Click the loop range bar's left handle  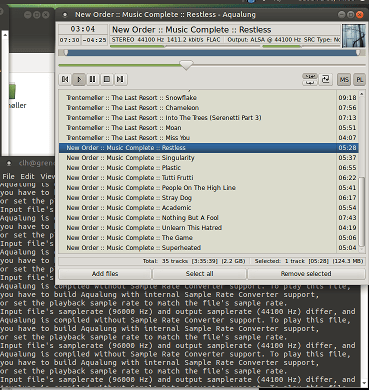(x=66, y=52)
